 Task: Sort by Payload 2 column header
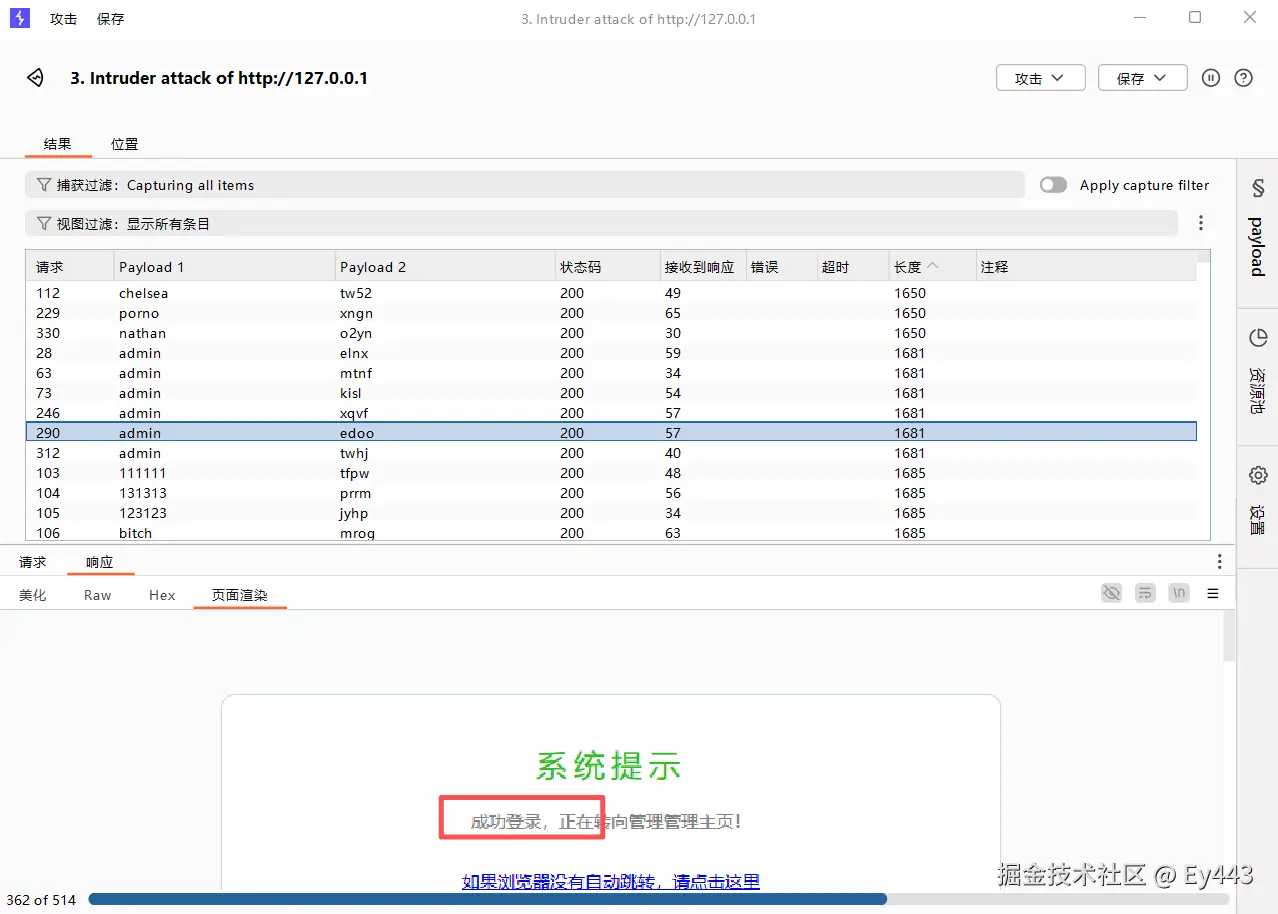click(445, 267)
